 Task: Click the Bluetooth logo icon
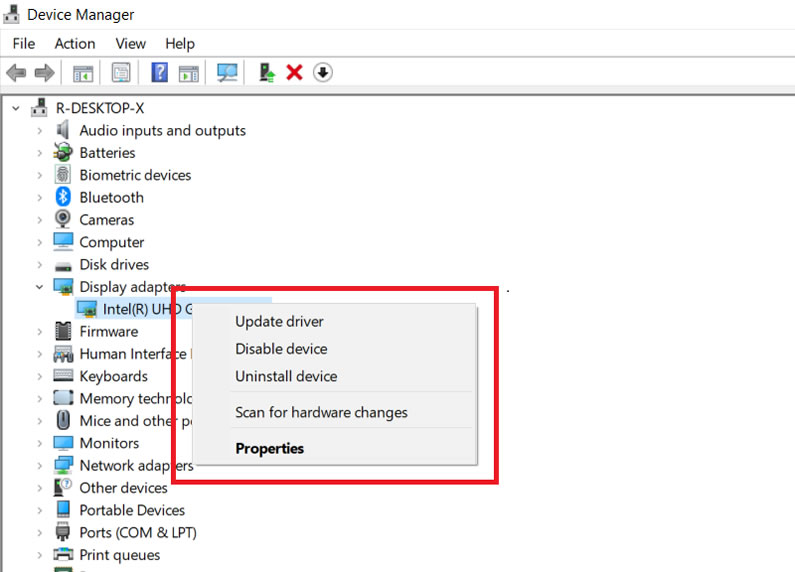click(x=63, y=197)
